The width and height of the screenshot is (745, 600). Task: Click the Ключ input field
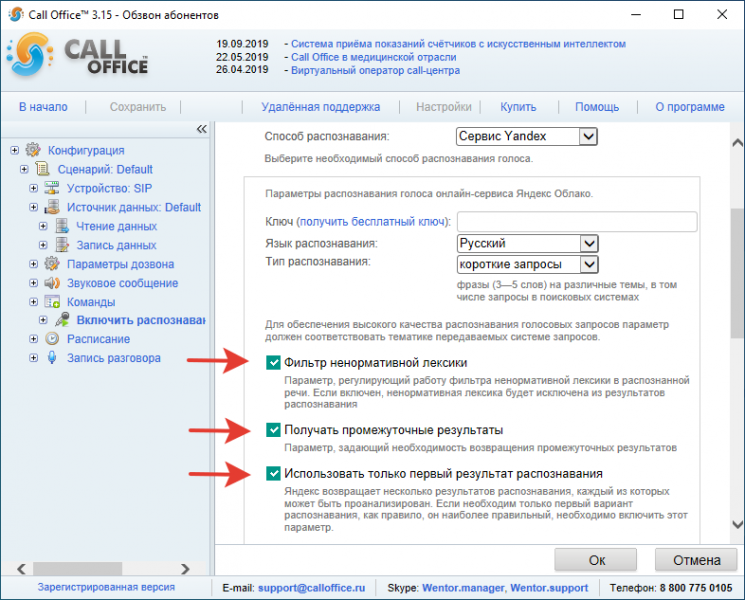click(577, 222)
